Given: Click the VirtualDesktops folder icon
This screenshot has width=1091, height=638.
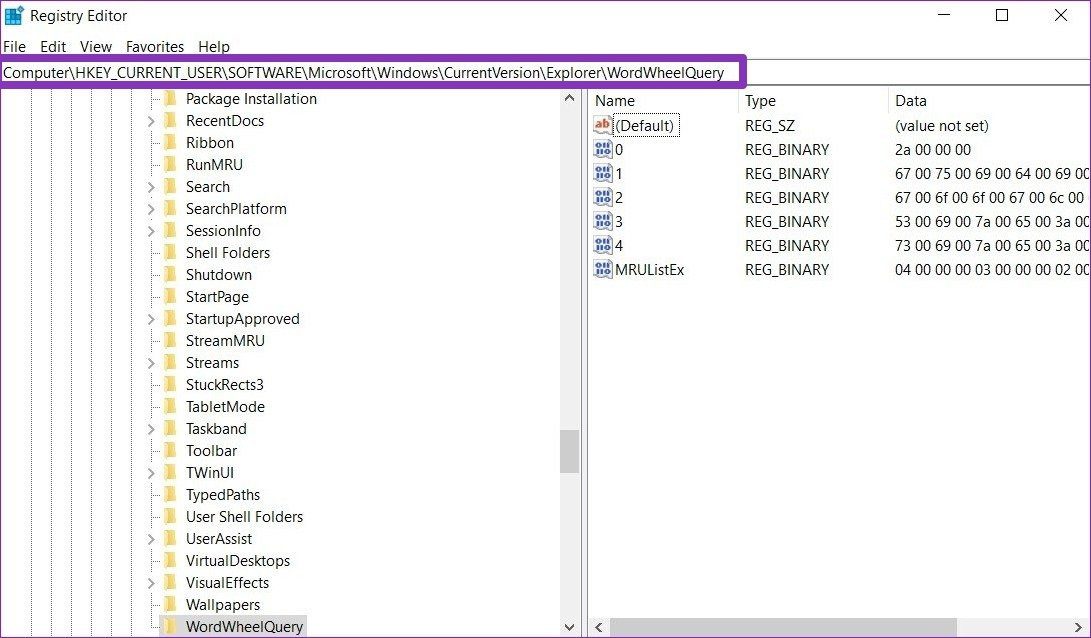Looking at the screenshot, I should point(170,561).
